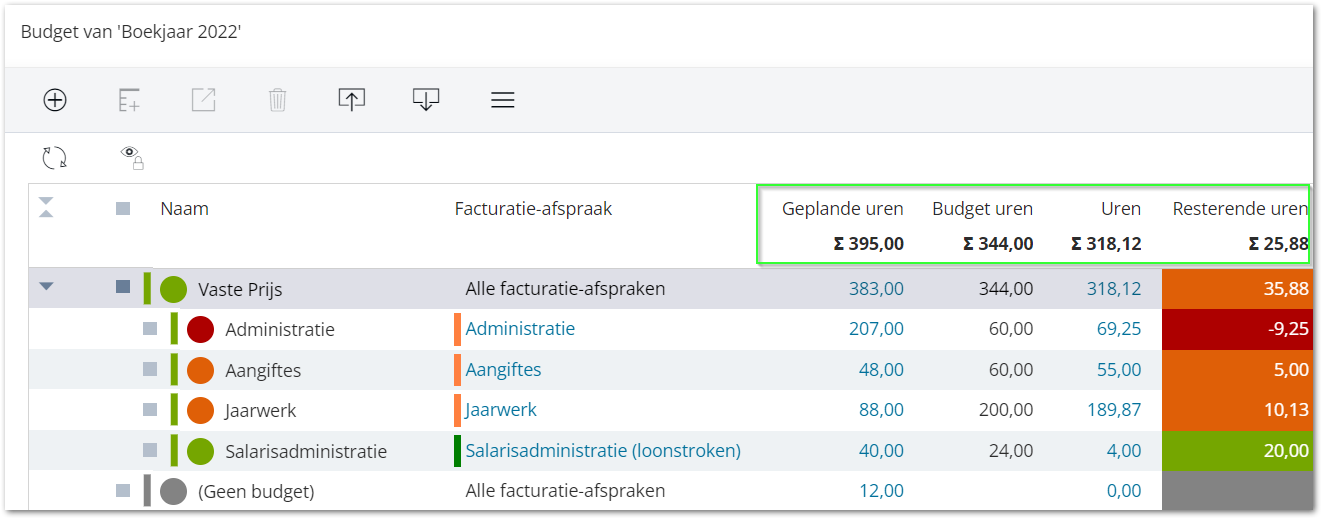The image size is (1322, 519).
Task: Click the download arrow icon
Action: click(x=426, y=100)
